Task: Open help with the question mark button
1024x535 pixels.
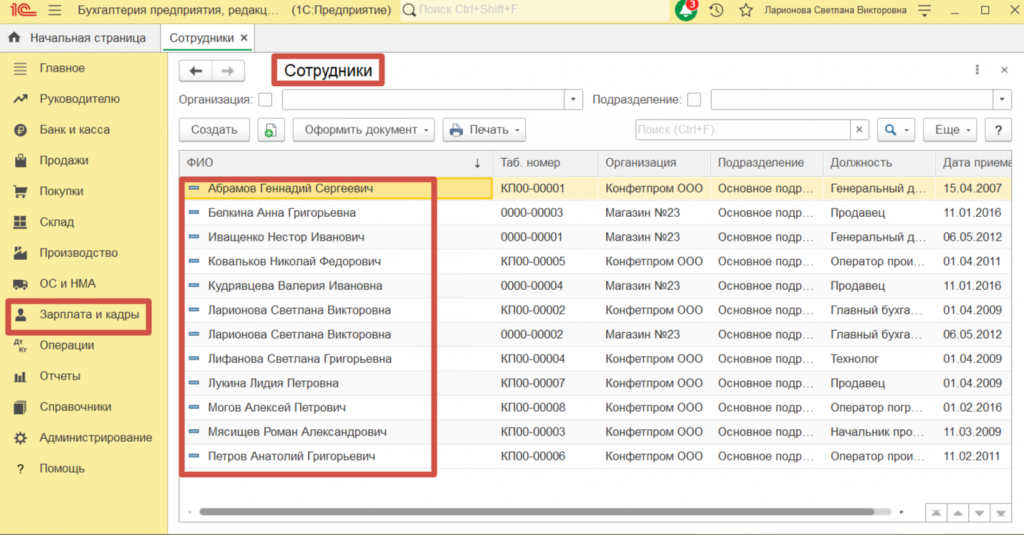Action: 998,130
